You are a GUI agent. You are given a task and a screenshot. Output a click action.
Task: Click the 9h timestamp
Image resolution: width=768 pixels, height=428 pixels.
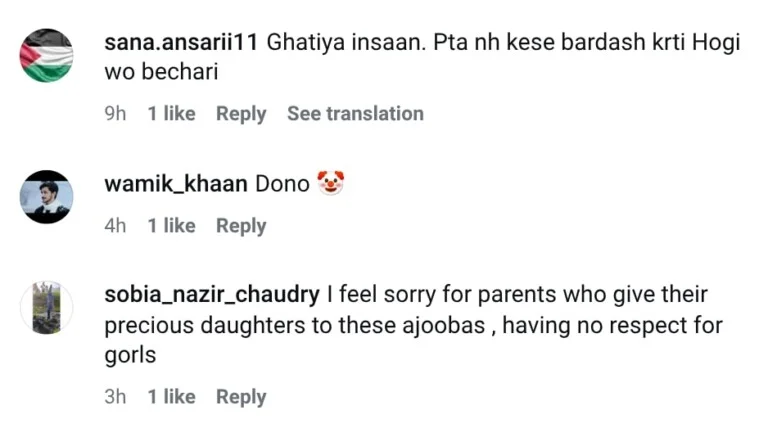(x=115, y=114)
